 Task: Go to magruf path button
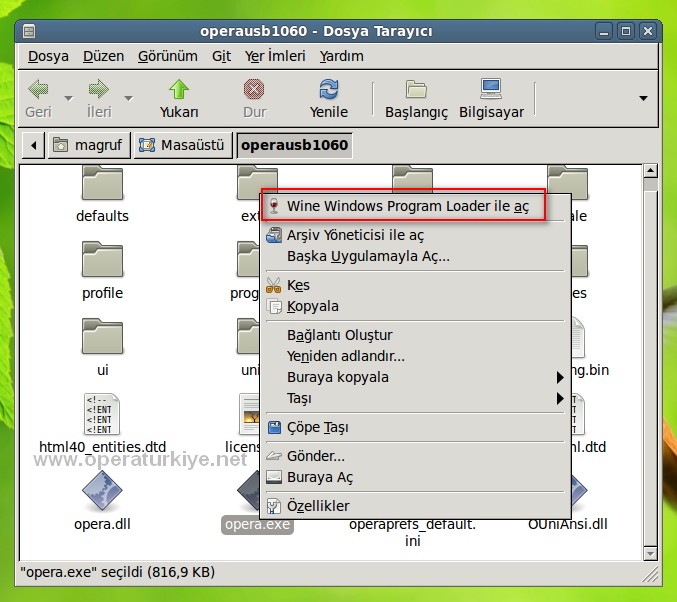tap(89, 146)
